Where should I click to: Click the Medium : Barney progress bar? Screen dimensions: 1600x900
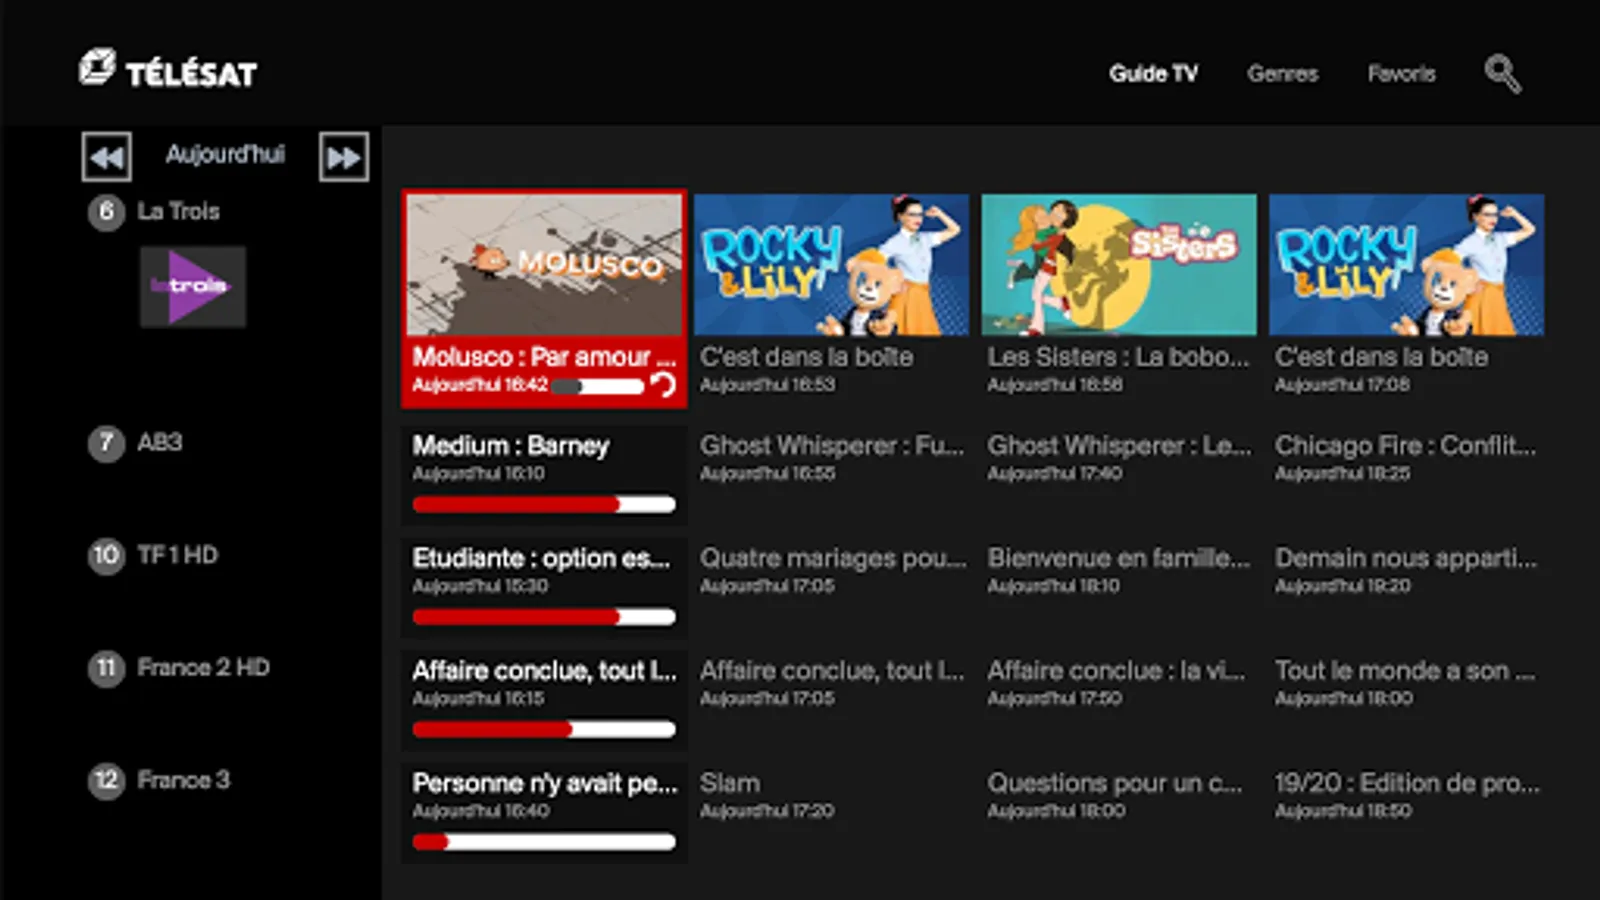pos(544,504)
